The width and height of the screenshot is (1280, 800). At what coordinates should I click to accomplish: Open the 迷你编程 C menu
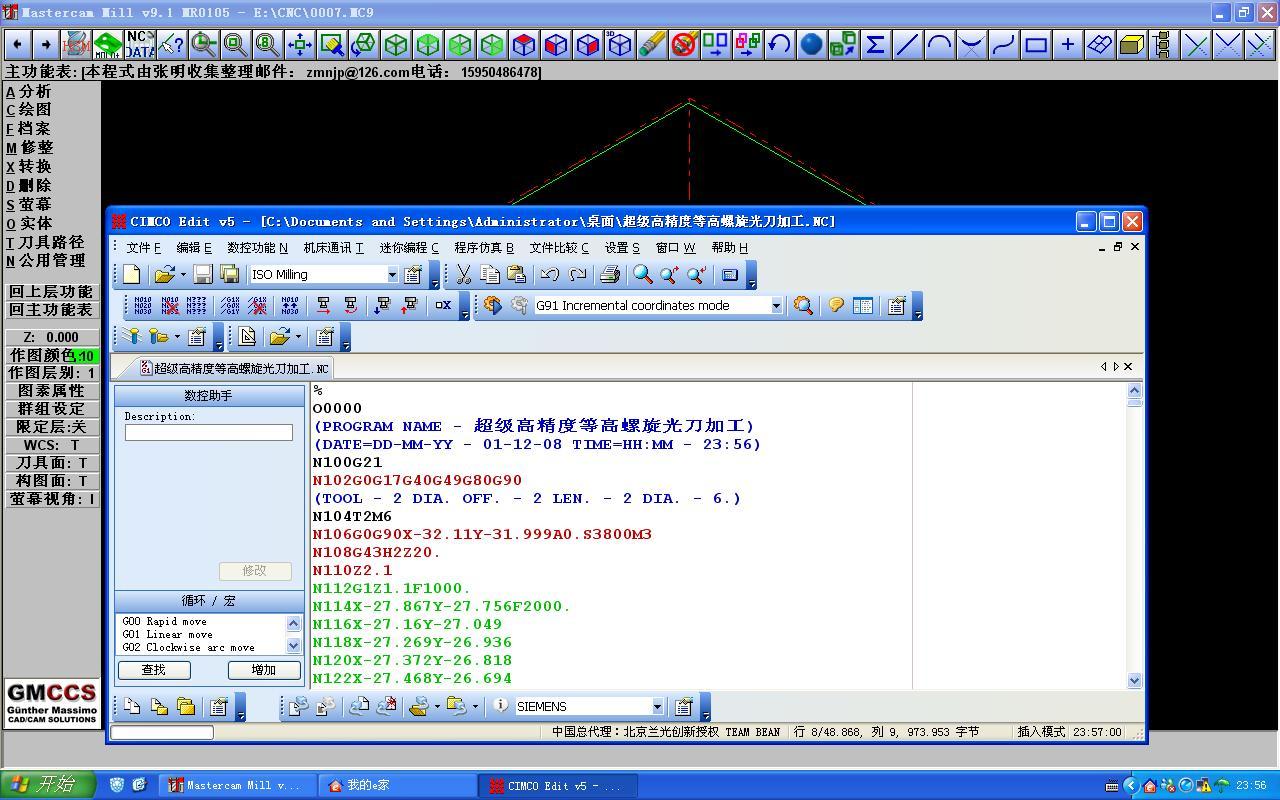click(409, 247)
